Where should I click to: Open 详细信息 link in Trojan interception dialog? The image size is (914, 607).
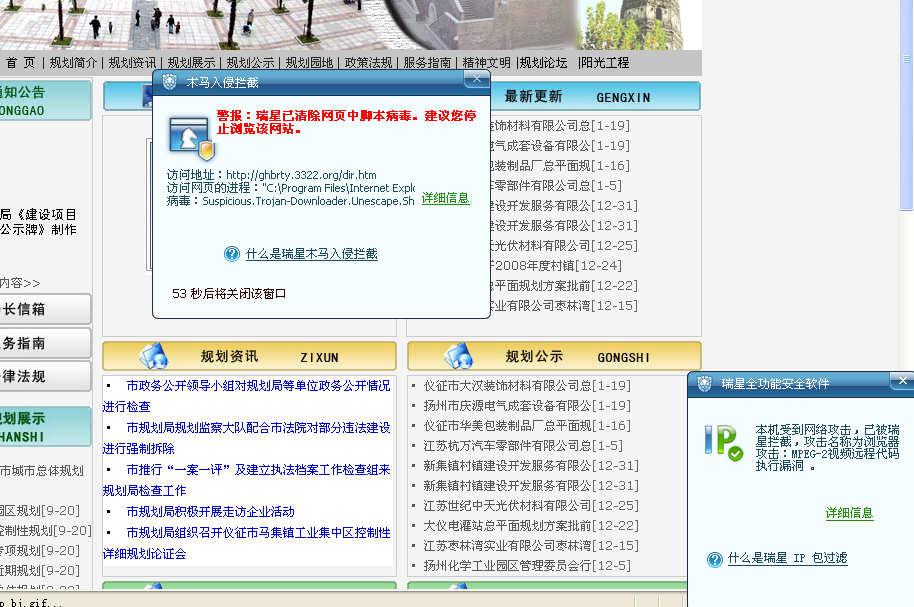click(445, 198)
